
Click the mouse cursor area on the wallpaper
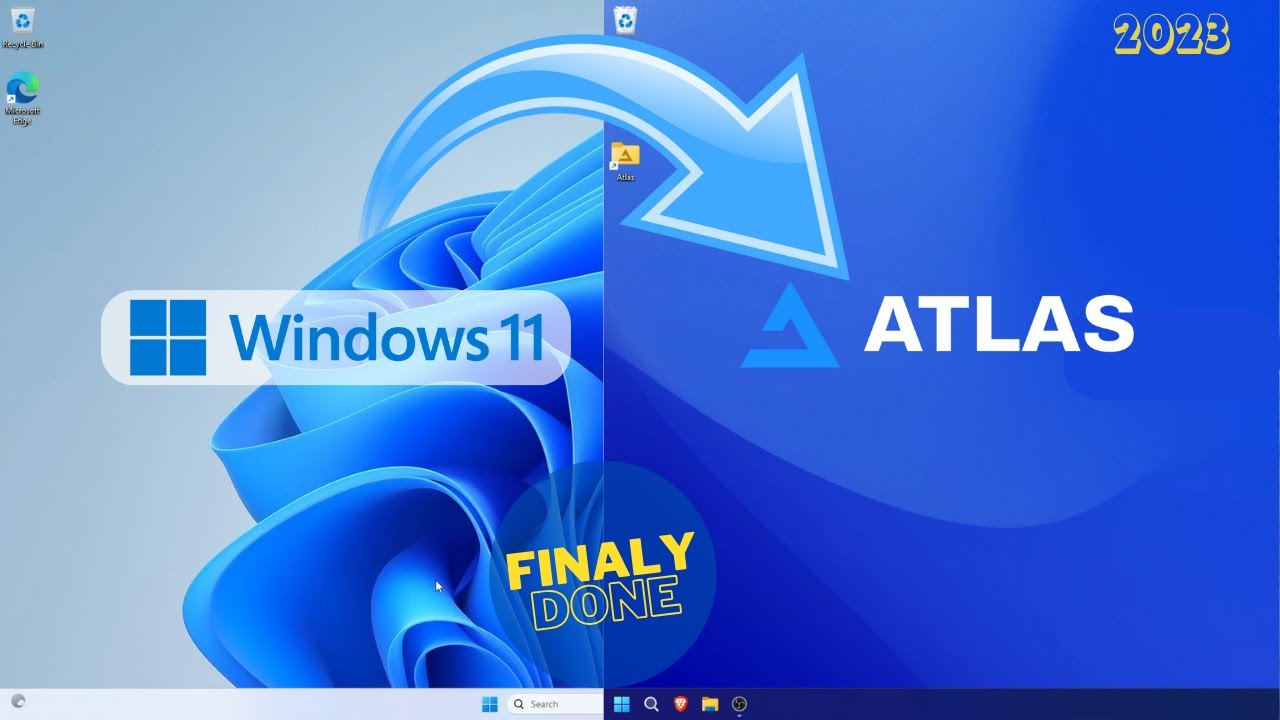(x=437, y=588)
